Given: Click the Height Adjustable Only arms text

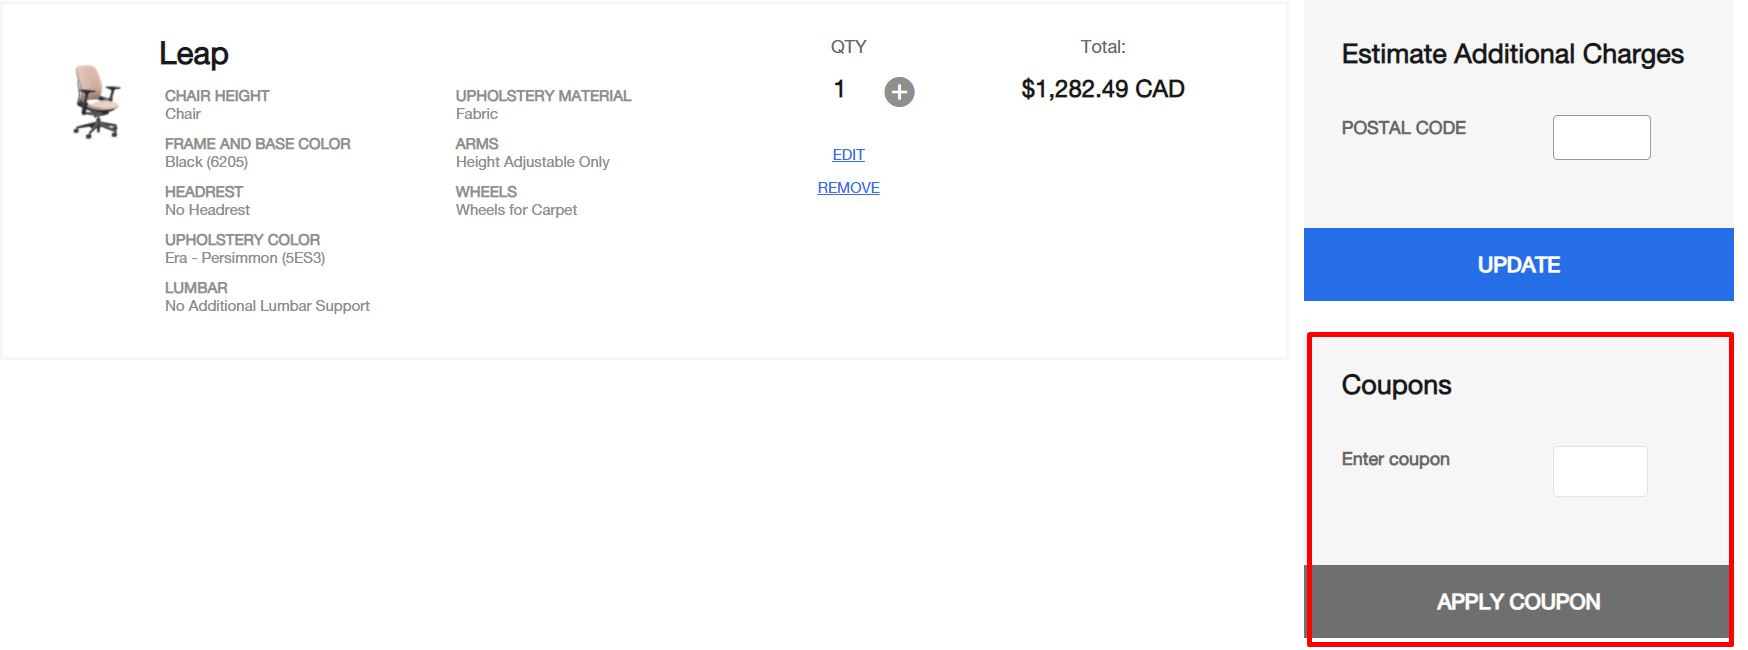Looking at the screenshot, I should tap(532, 162).
